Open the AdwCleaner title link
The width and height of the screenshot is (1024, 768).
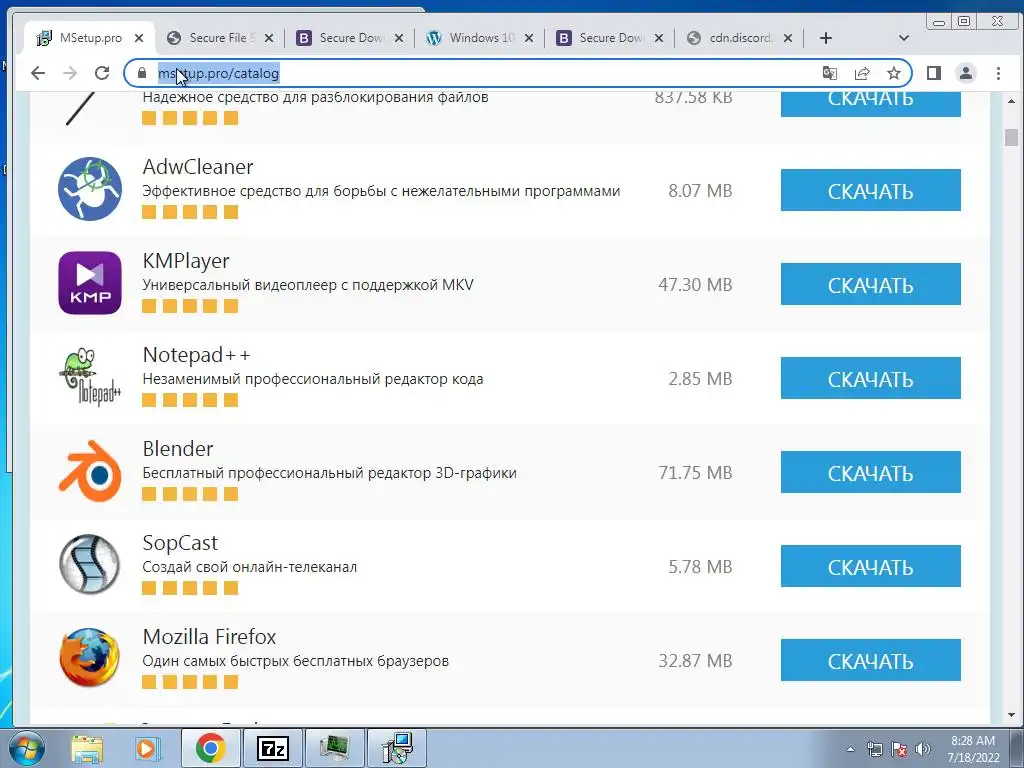pos(198,167)
